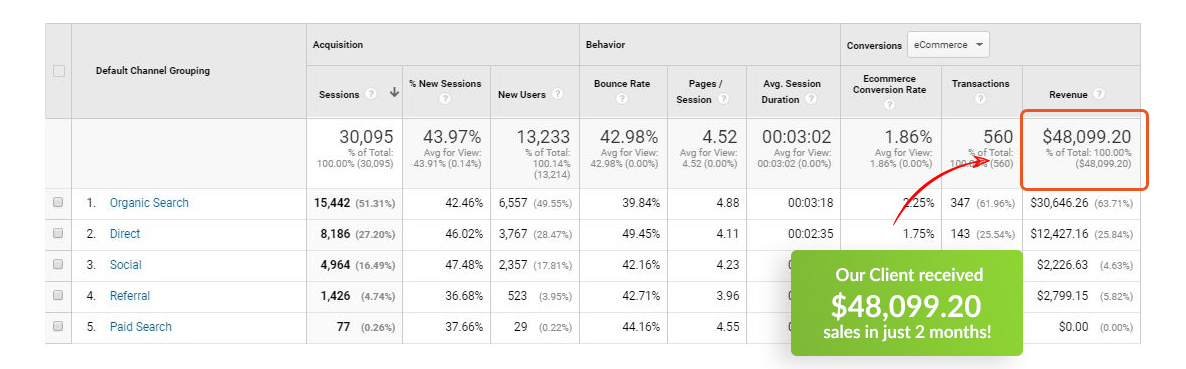Image resolution: width=1186 pixels, height=369 pixels.
Task: Open the Referral channel link
Action: 129,296
